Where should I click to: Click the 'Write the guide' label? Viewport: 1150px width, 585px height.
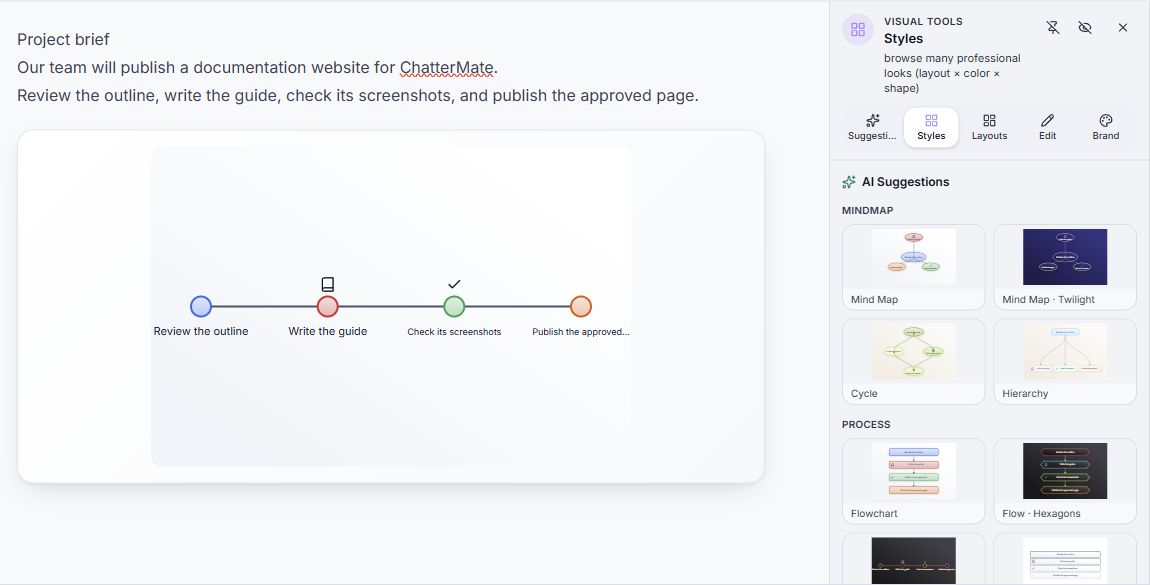pos(328,331)
